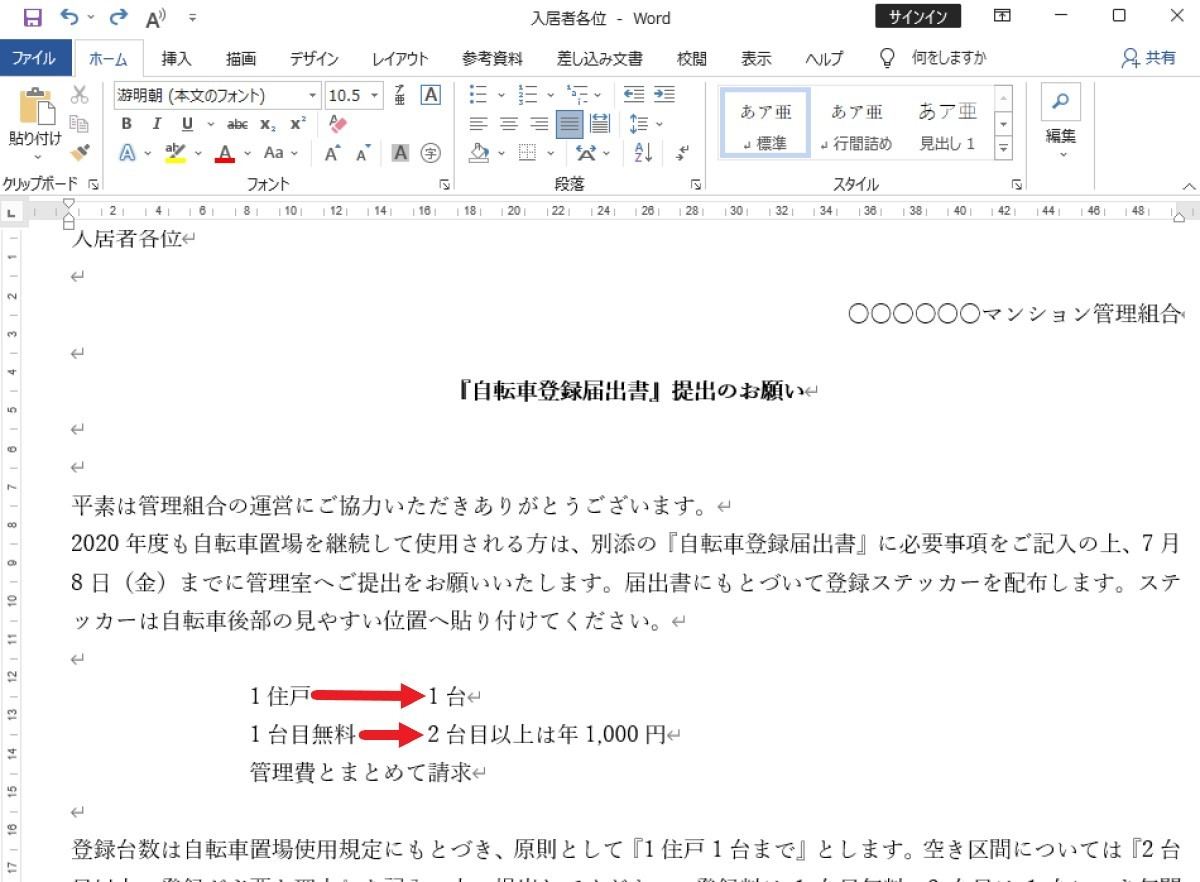Copy the selection to the clipboard
Screen dimensions: 1200x882
pos(80,124)
